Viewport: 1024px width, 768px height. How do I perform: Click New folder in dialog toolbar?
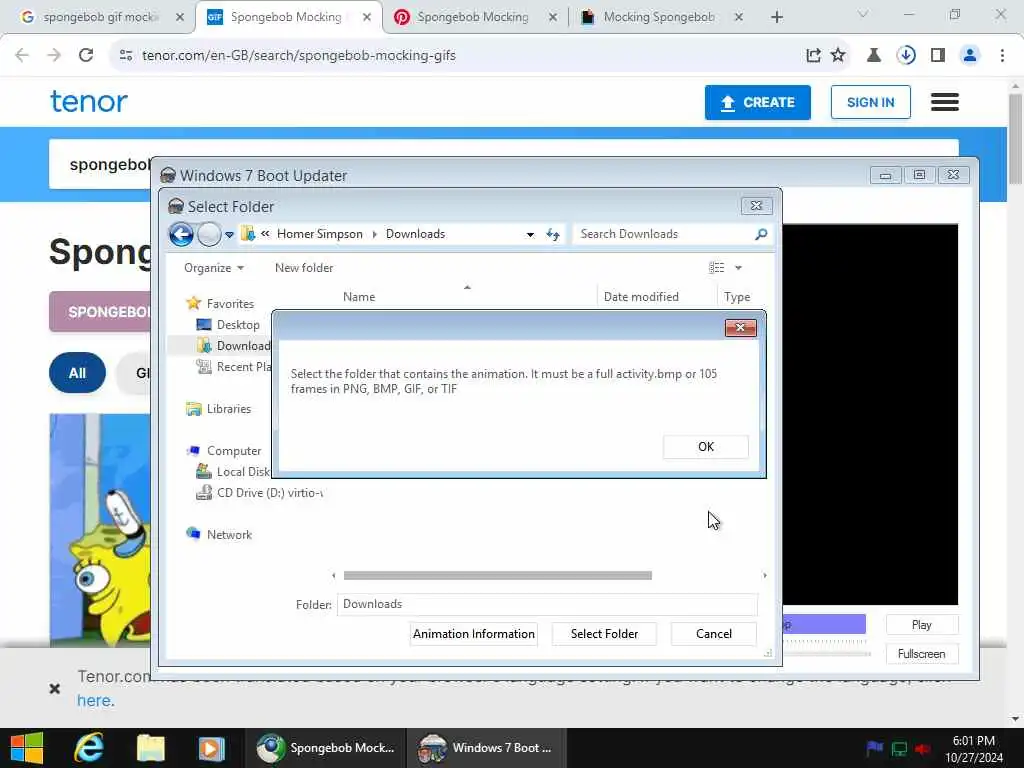coord(304,268)
